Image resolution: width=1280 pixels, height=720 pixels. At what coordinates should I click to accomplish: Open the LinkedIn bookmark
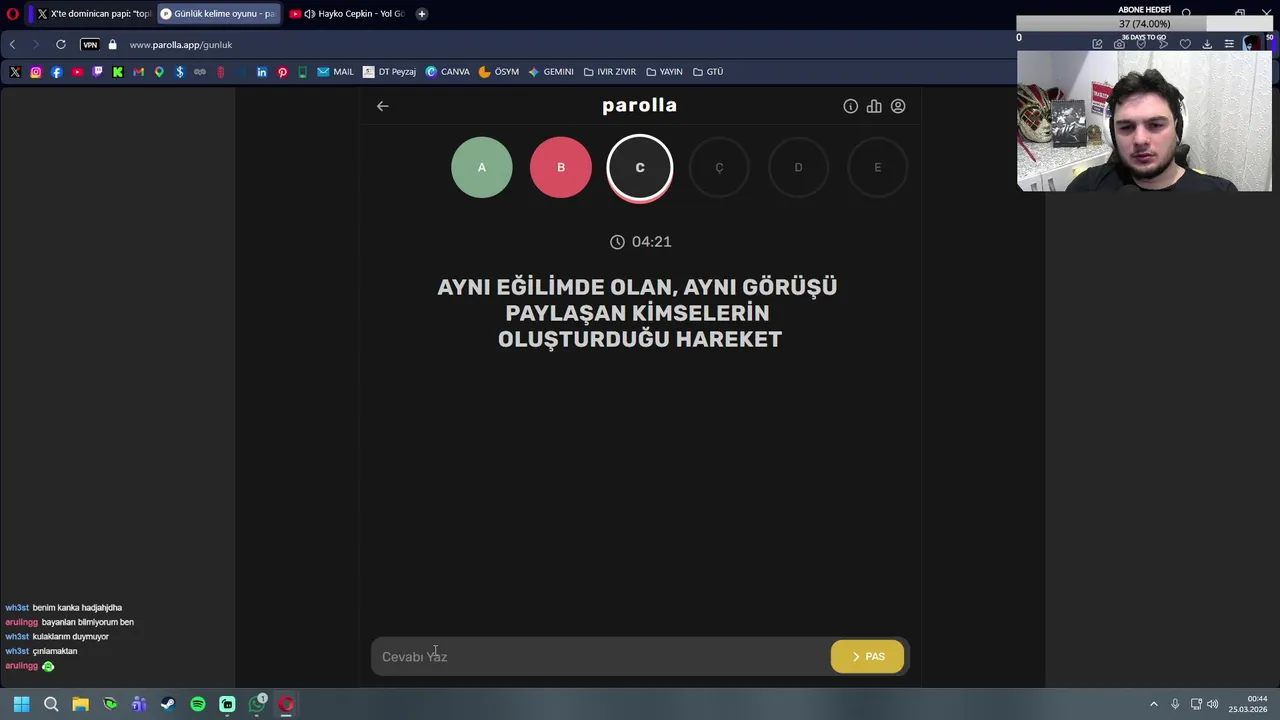coord(262,72)
